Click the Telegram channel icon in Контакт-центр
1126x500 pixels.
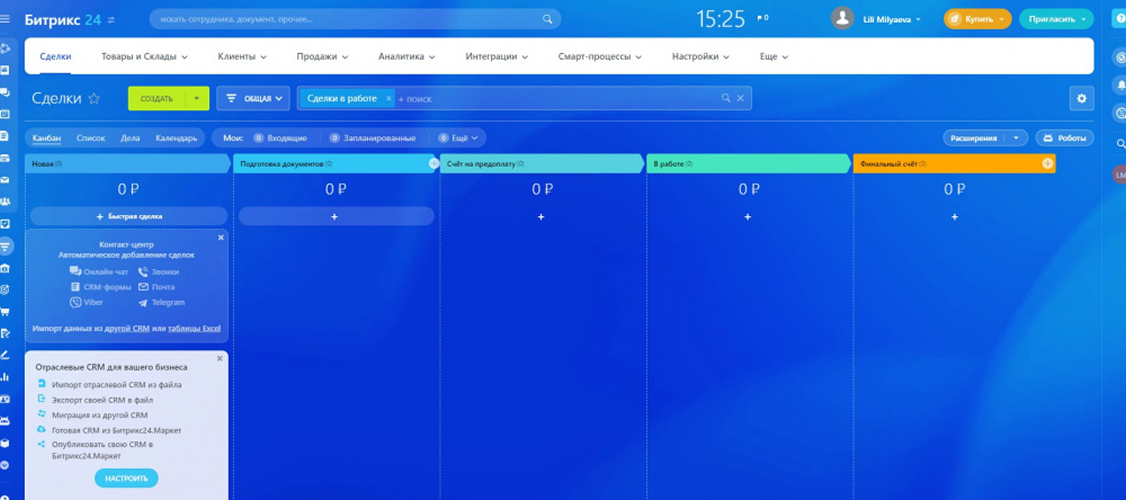point(143,302)
